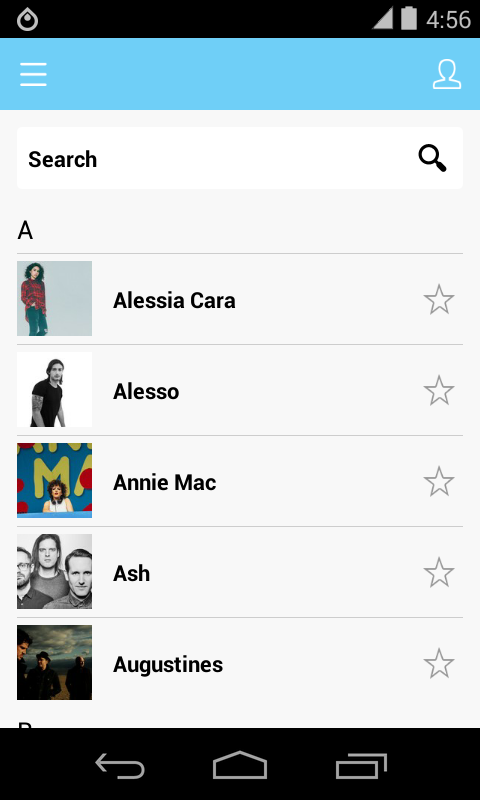Open Alessia Cara artist photo
Image resolution: width=480 pixels, height=800 pixels.
coord(55,298)
